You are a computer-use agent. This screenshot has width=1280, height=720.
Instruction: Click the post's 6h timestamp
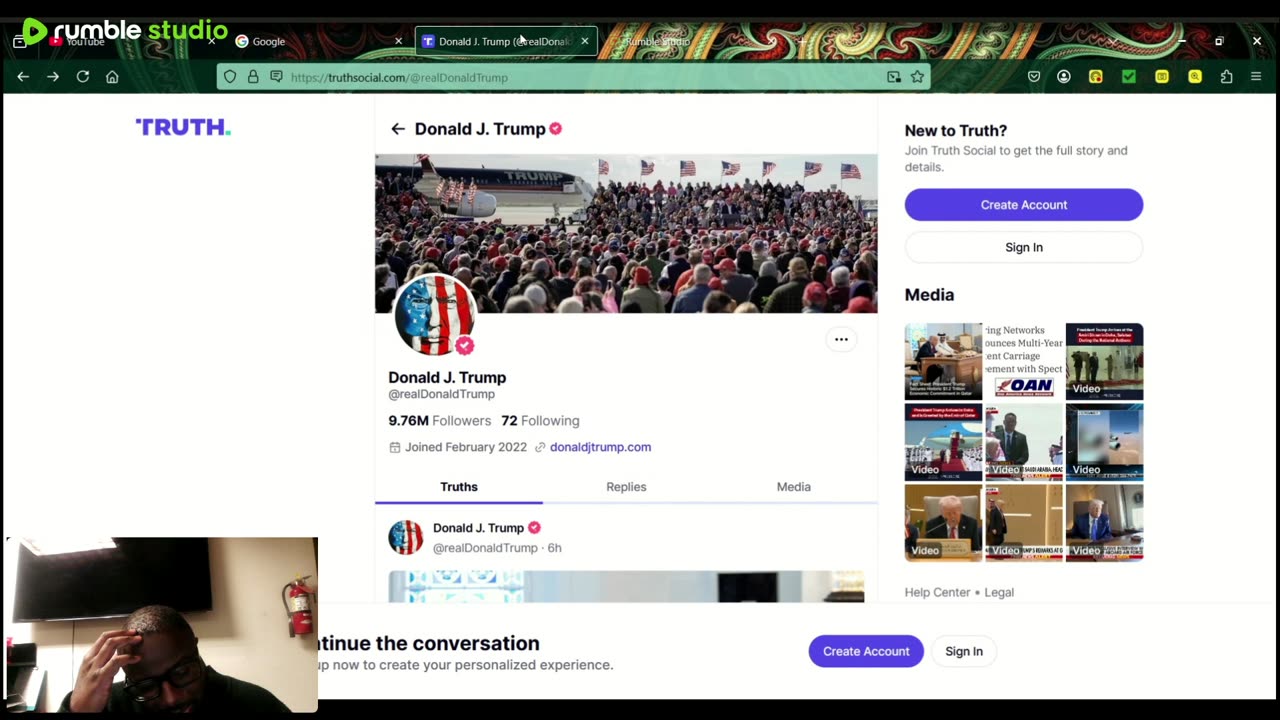[x=554, y=548]
